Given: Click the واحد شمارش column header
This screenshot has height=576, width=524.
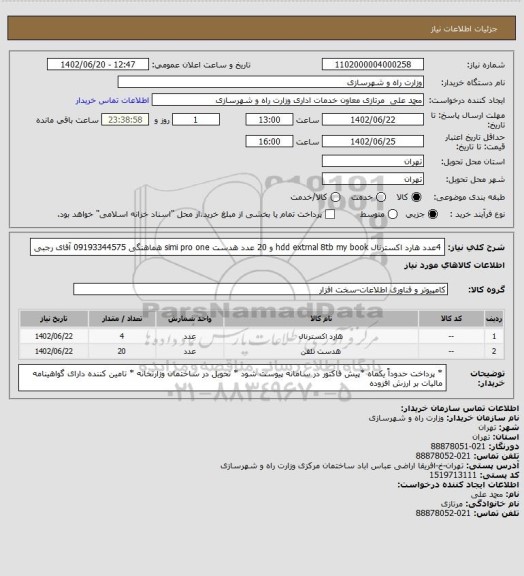Looking at the screenshot, I should click(x=190, y=319).
